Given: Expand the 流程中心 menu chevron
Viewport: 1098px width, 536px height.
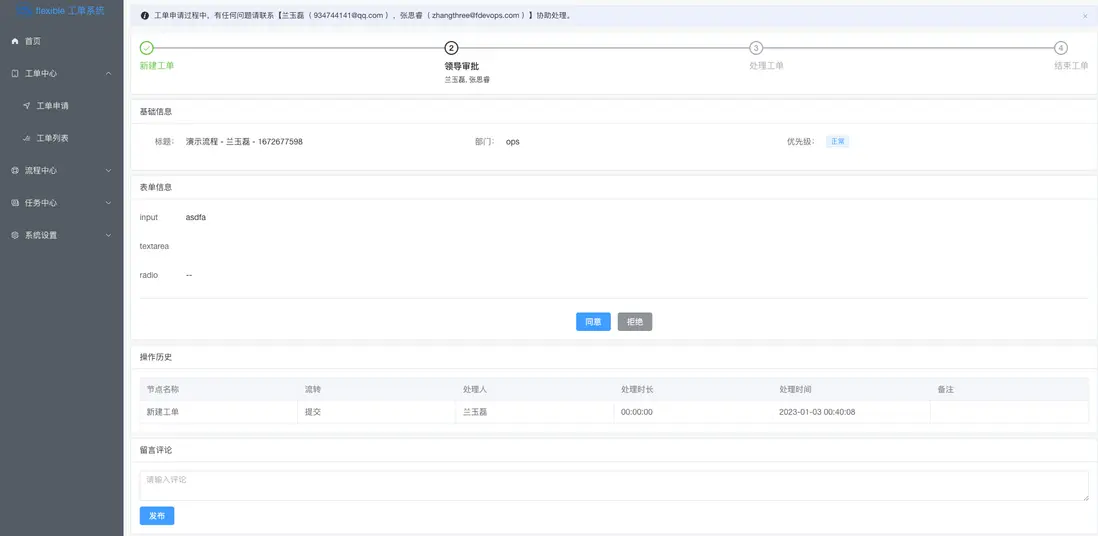Looking at the screenshot, I should [109, 171].
